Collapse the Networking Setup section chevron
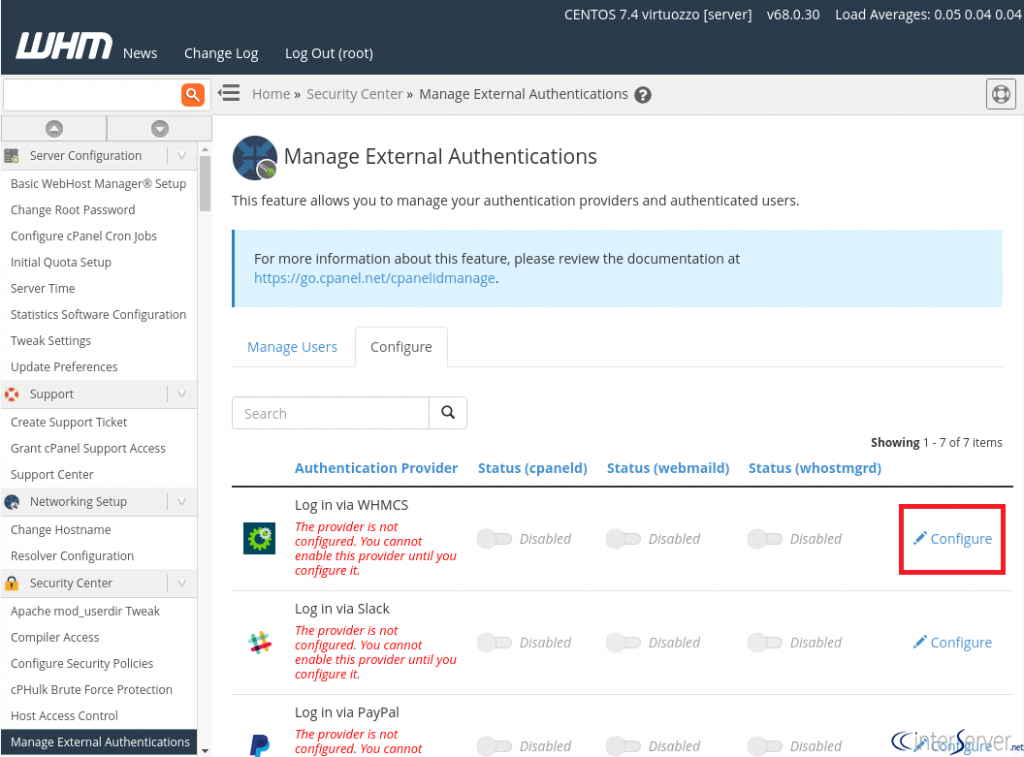 (x=182, y=502)
